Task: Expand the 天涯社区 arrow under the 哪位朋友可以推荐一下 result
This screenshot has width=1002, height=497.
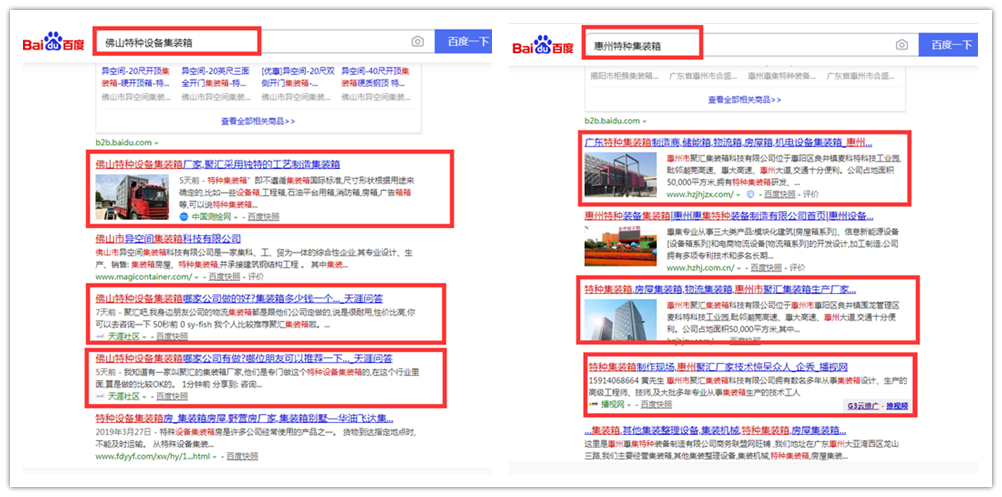Action: tap(144, 397)
